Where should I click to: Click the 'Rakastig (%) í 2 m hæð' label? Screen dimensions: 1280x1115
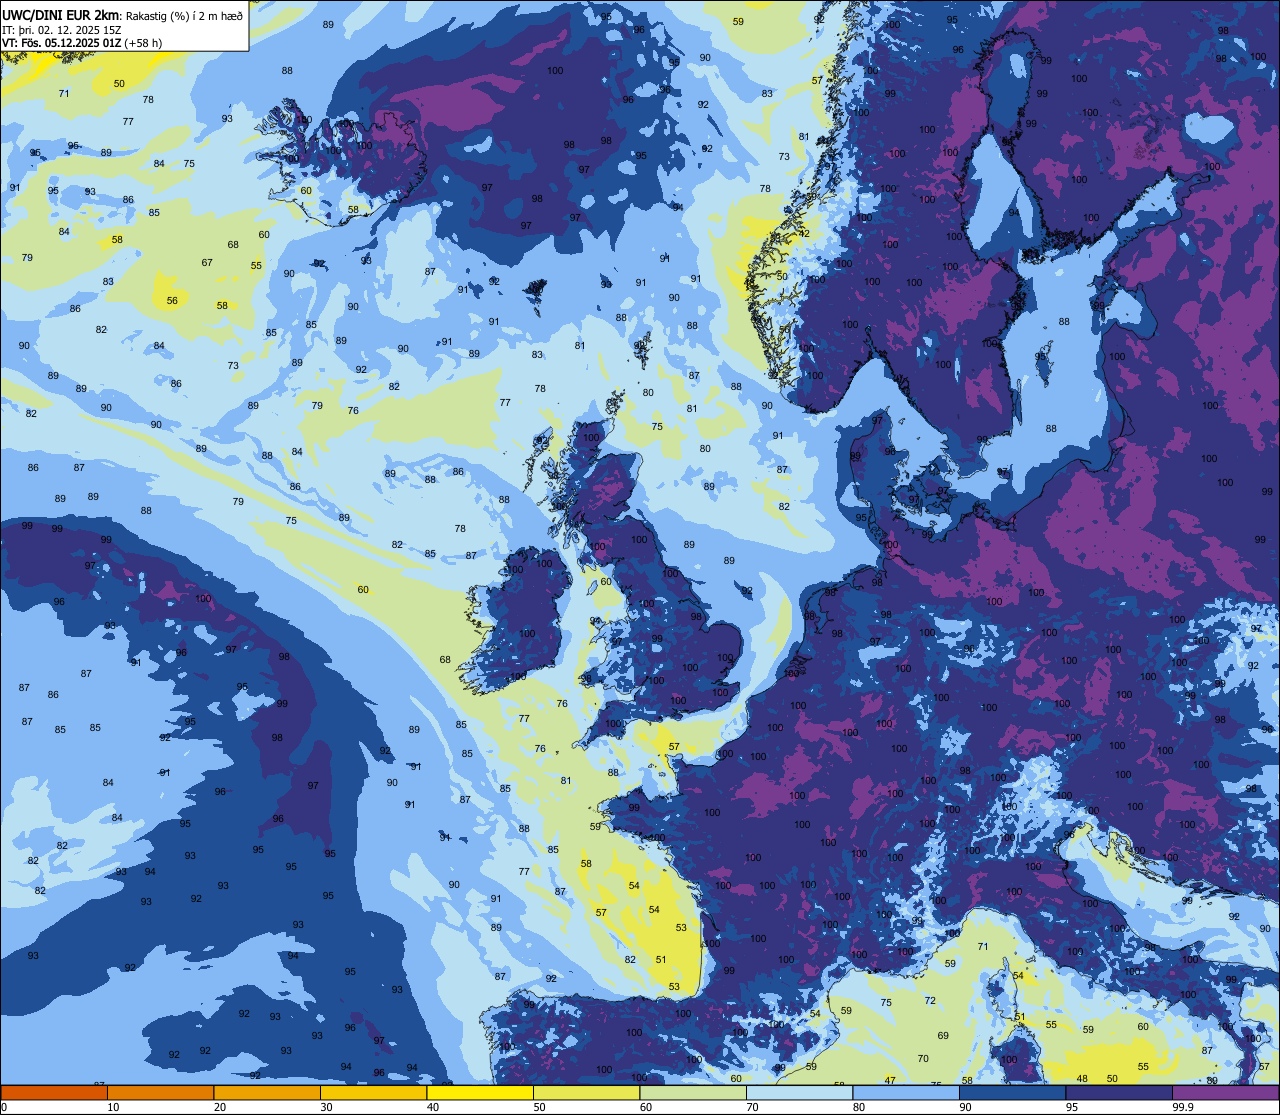click(x=184, y=15)
